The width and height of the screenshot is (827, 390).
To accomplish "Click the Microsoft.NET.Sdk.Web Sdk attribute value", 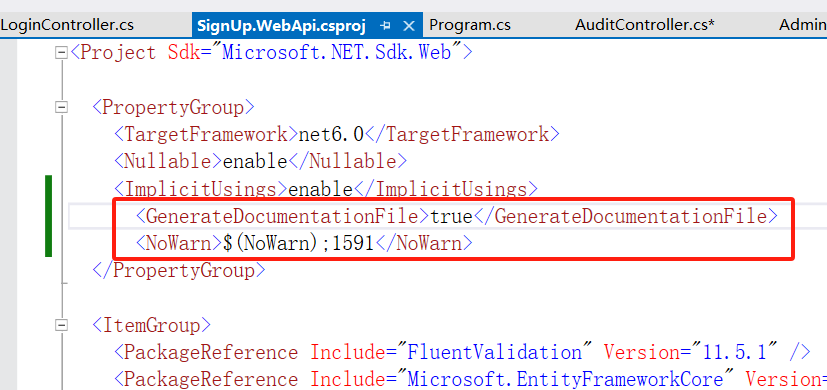I will point(336,52).
